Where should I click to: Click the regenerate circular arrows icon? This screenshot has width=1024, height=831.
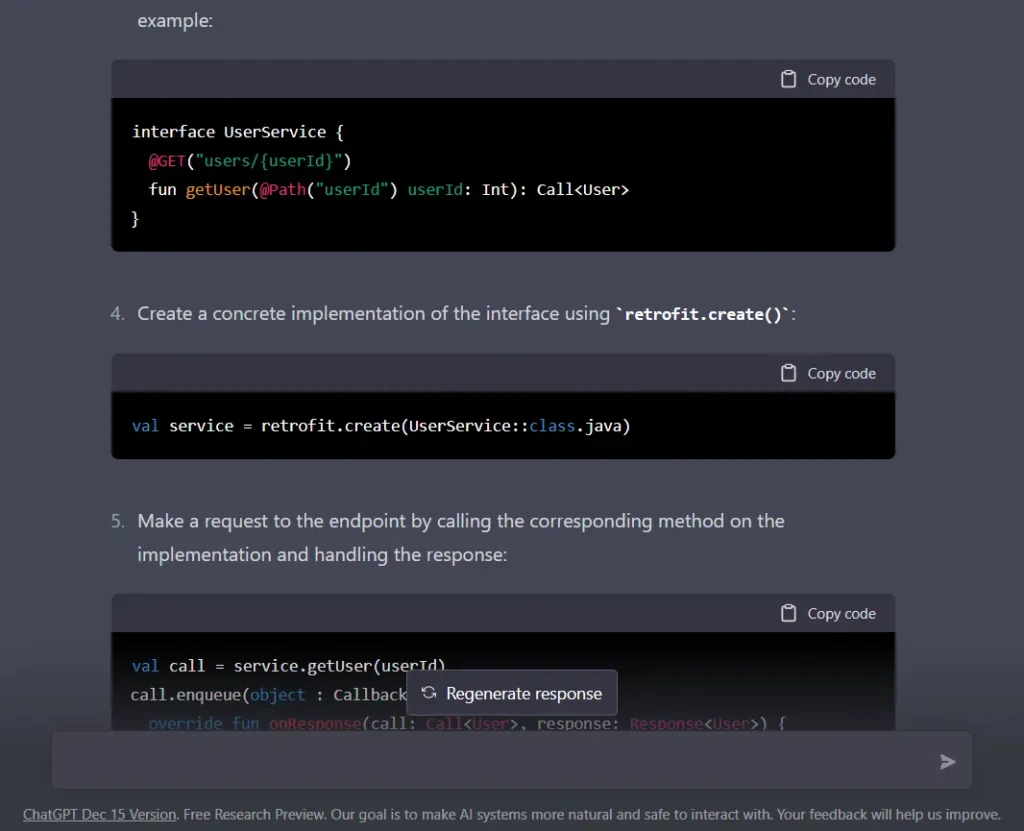point(428,693)
